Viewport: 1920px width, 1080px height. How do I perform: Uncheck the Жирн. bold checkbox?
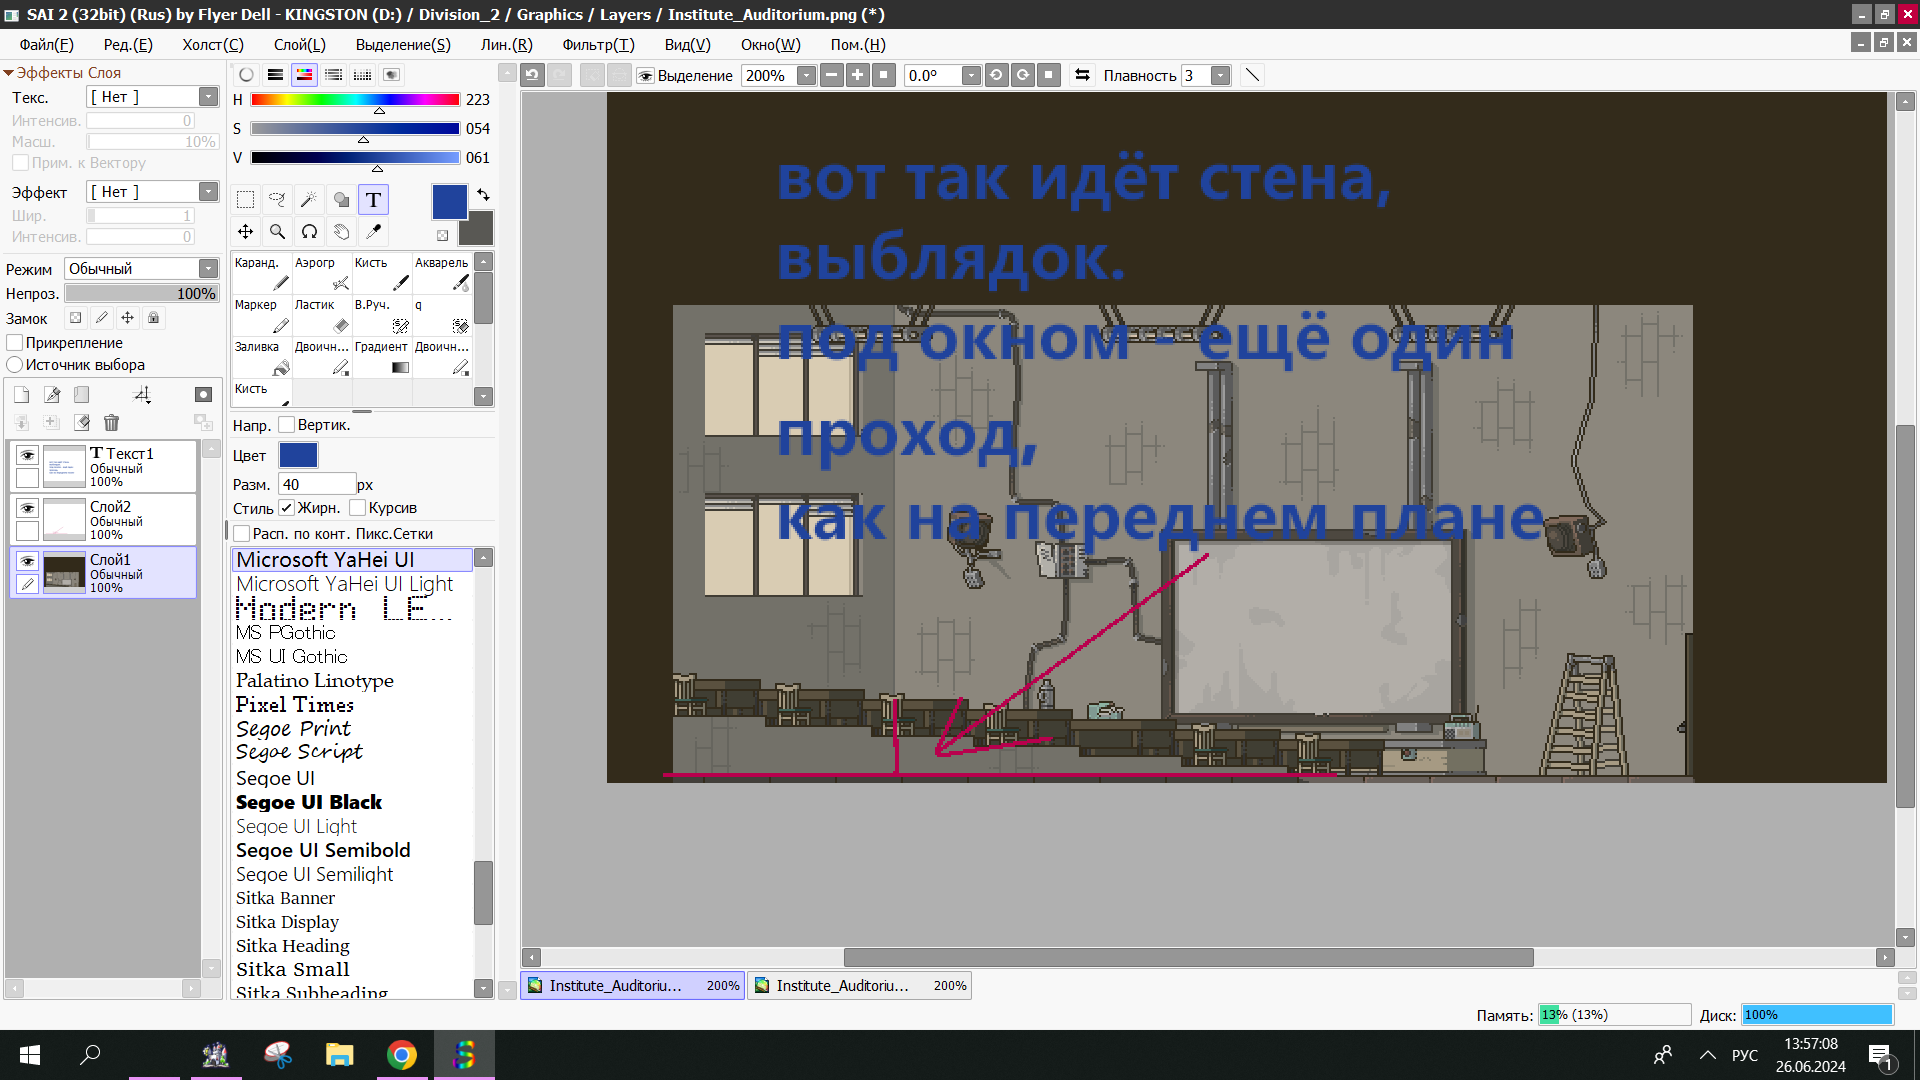(x=287, y=508)
